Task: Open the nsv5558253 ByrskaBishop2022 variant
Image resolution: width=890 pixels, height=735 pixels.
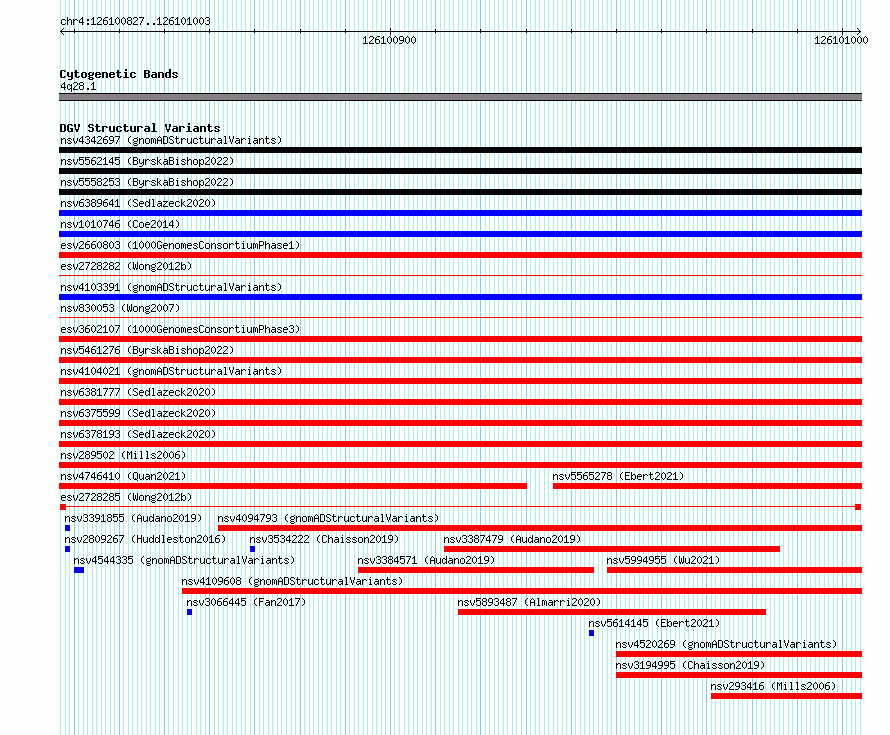Action: [x=147, y=182]
